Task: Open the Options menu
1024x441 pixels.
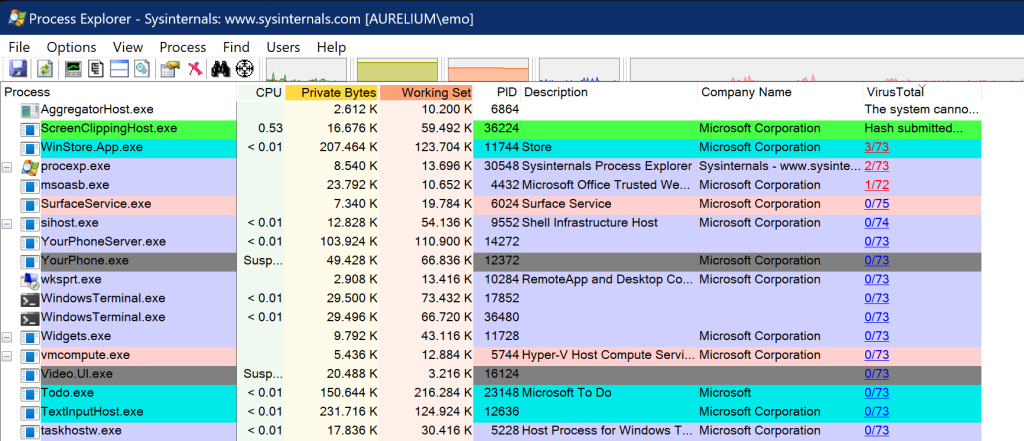Action: tap(71, 47)
